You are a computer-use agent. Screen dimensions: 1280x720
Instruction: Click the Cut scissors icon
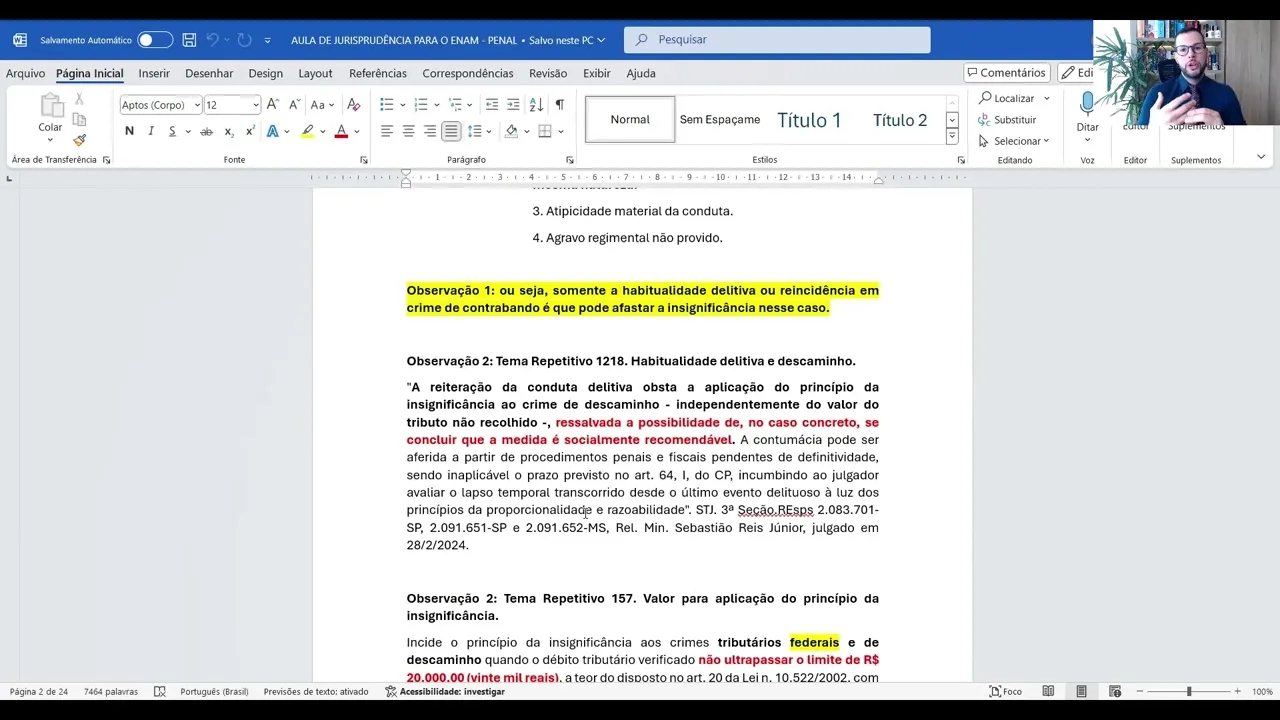click(x=79, y=99)
